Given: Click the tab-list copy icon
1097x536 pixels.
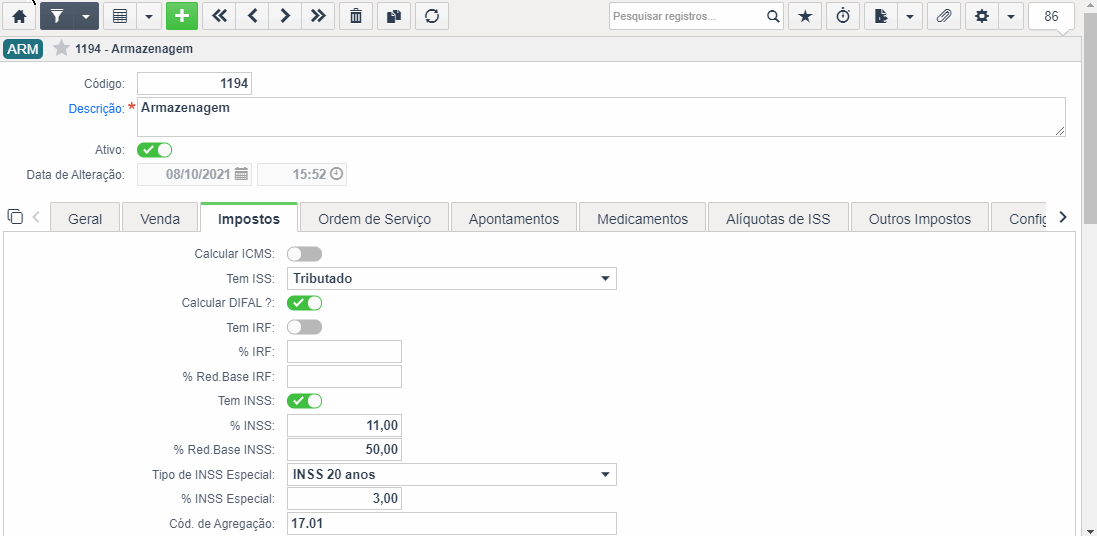Looking at the screenshot, I should tap(15, 216).
